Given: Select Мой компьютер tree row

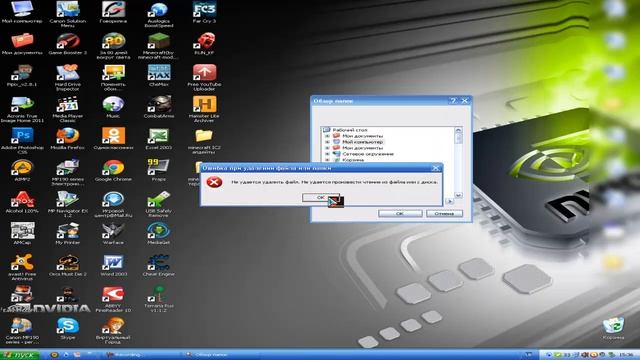Looking at the screenshot, I should [x=362, y=142].
